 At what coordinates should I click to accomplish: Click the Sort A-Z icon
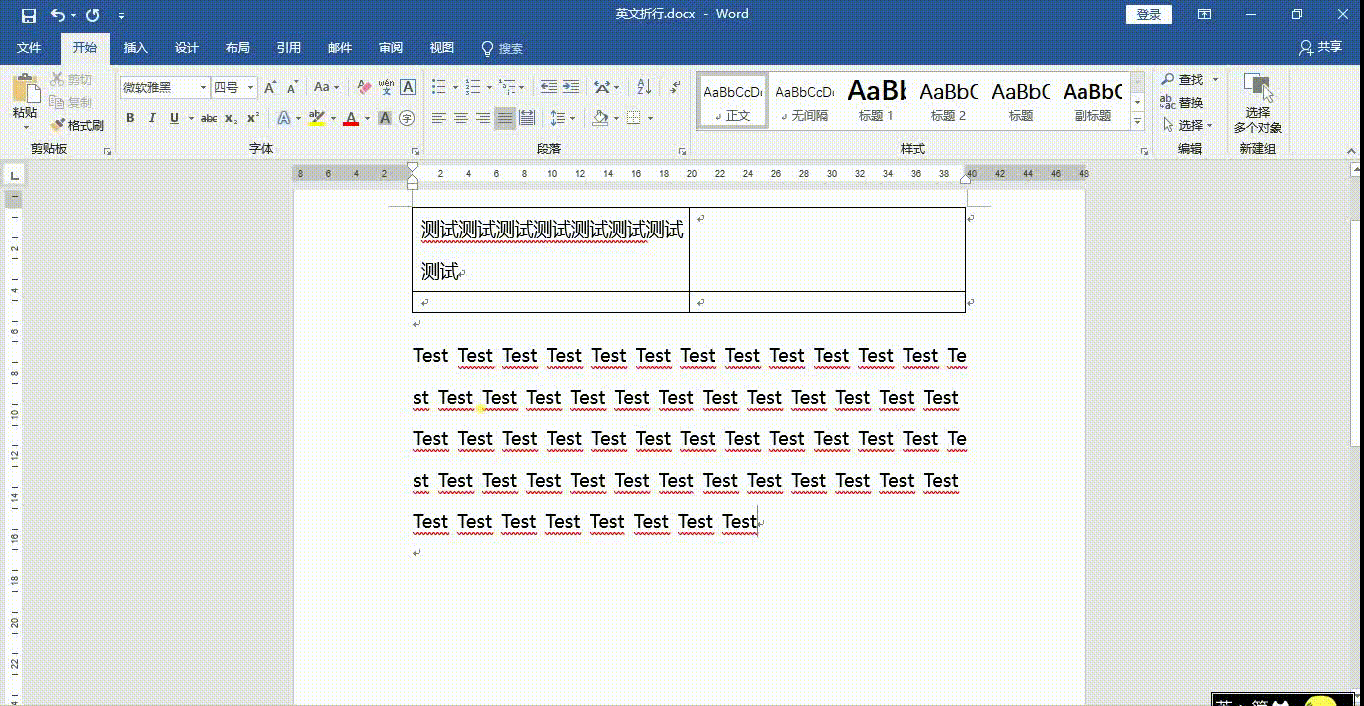coord(644,88)
